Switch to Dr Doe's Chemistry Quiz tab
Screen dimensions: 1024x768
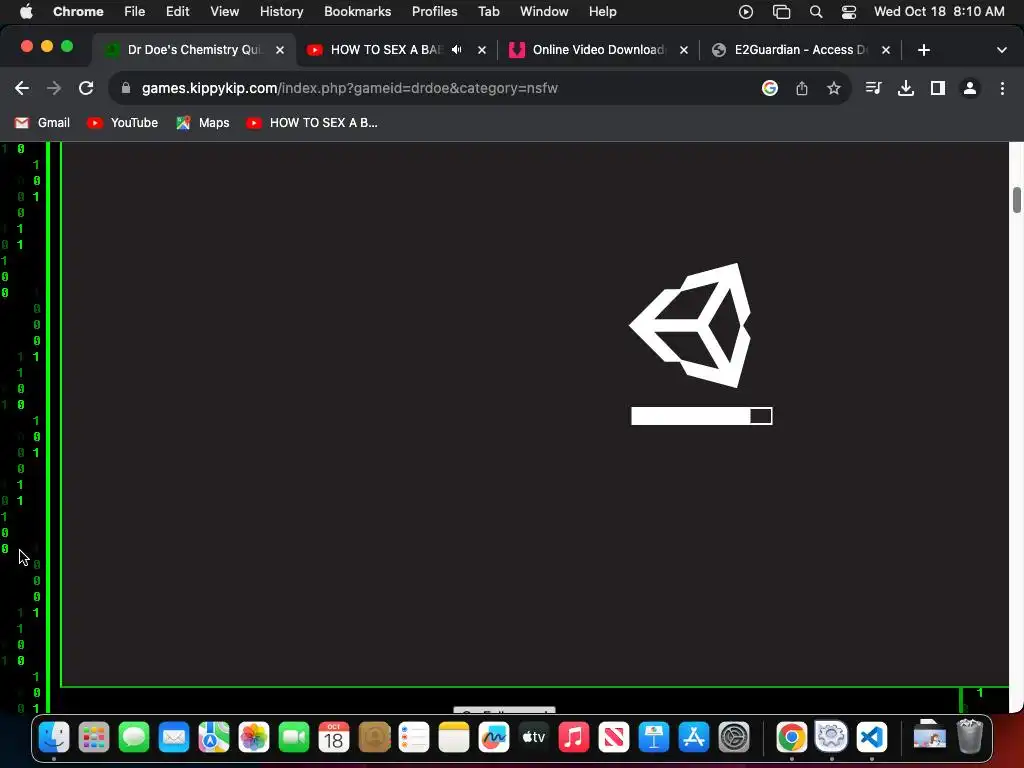tap(194, 50)
